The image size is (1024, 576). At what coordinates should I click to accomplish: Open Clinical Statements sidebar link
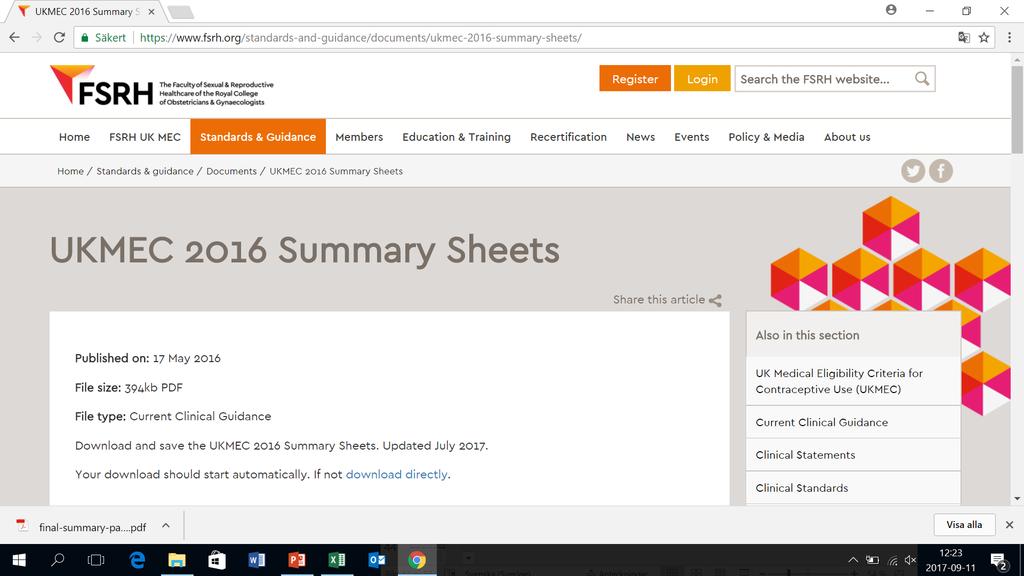tap(853, 455)
